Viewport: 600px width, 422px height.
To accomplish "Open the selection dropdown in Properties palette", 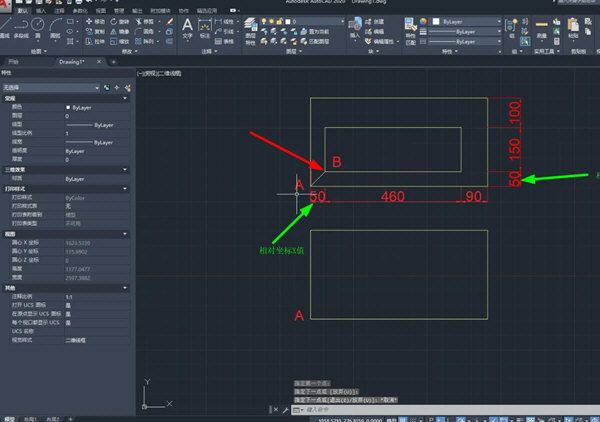I will (x=51, y=88).
